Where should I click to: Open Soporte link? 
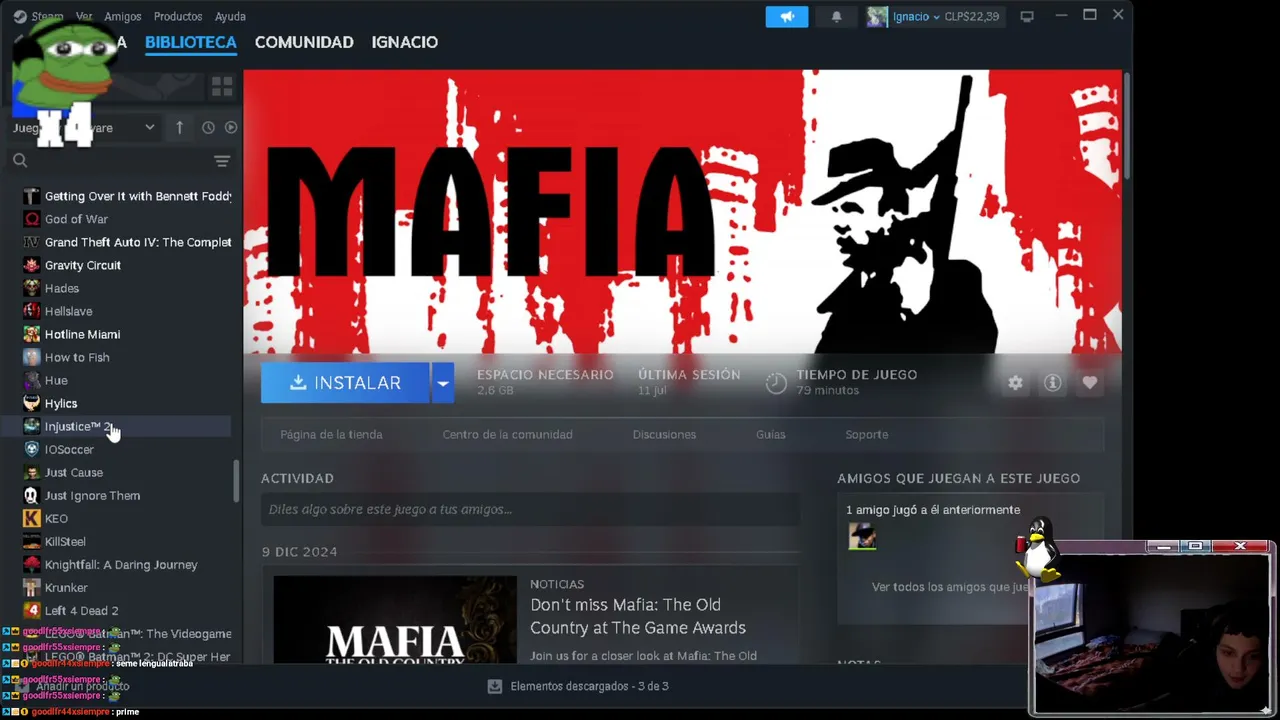867,434
